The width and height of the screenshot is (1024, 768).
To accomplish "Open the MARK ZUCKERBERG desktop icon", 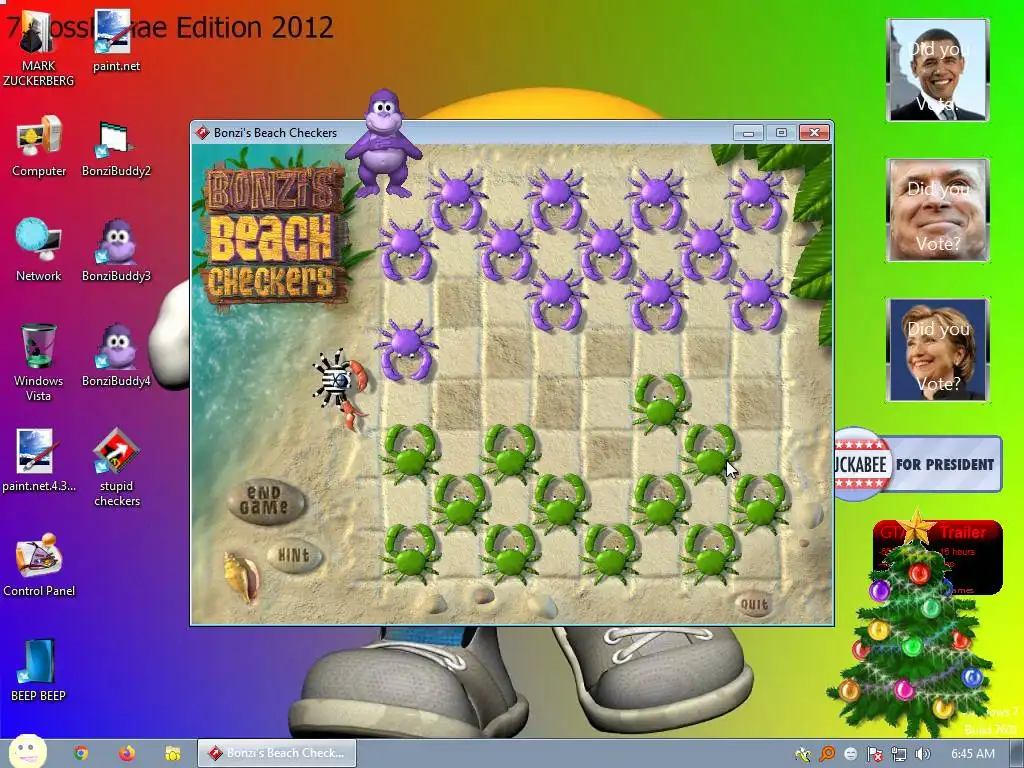I will coord(38,49).
